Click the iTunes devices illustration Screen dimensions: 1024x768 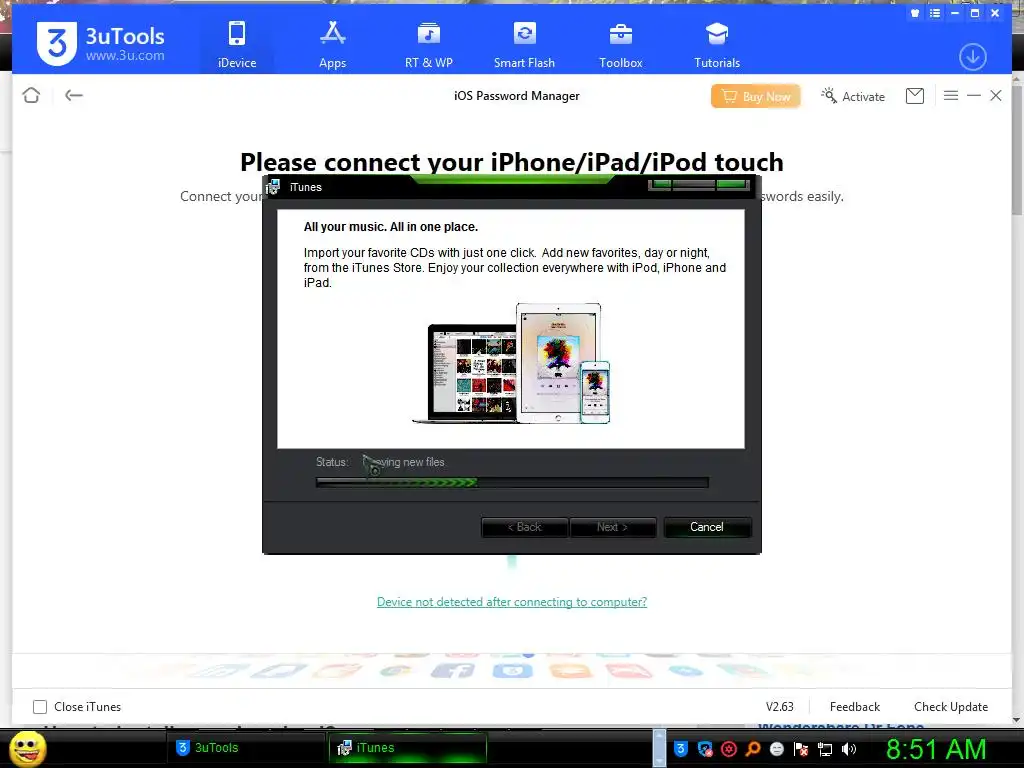pyautogui.click(x=511, y=363)
